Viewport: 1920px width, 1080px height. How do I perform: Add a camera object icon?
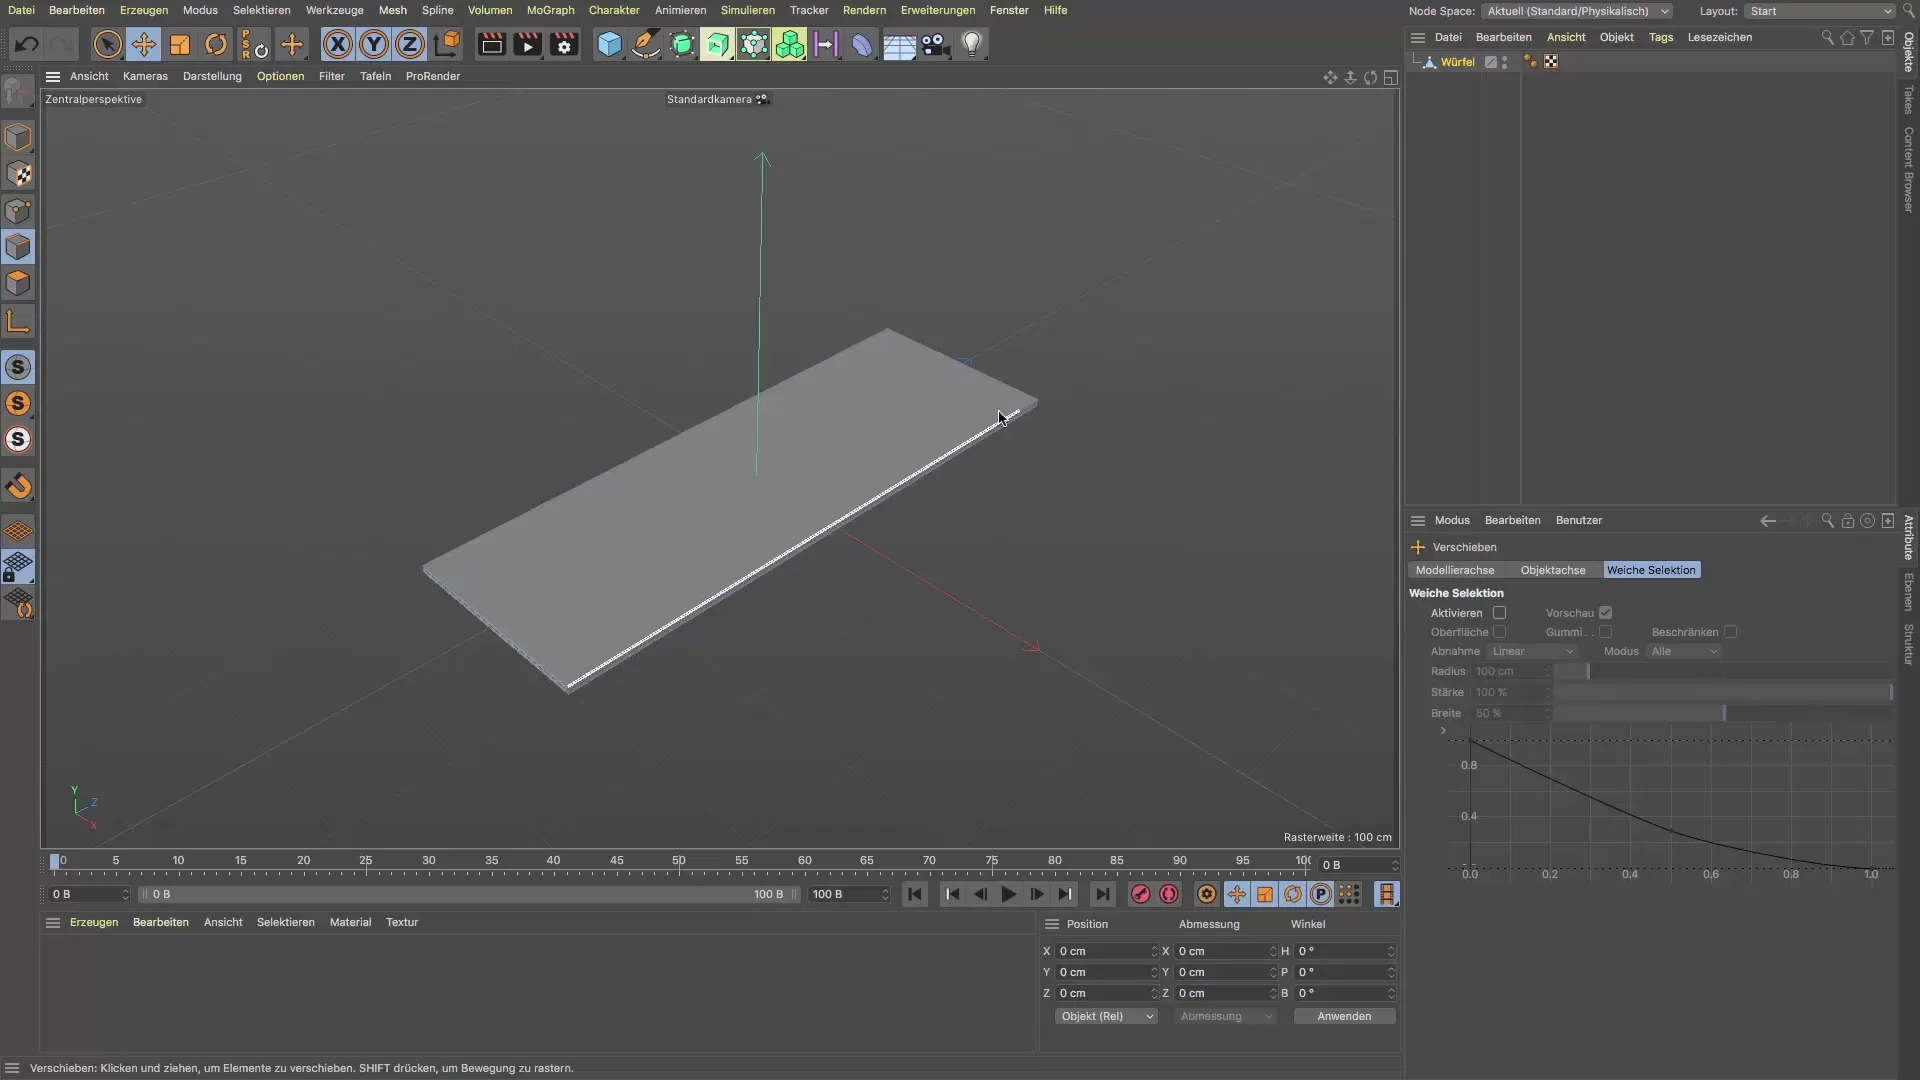pyautogui.click(x=935, y=44)
